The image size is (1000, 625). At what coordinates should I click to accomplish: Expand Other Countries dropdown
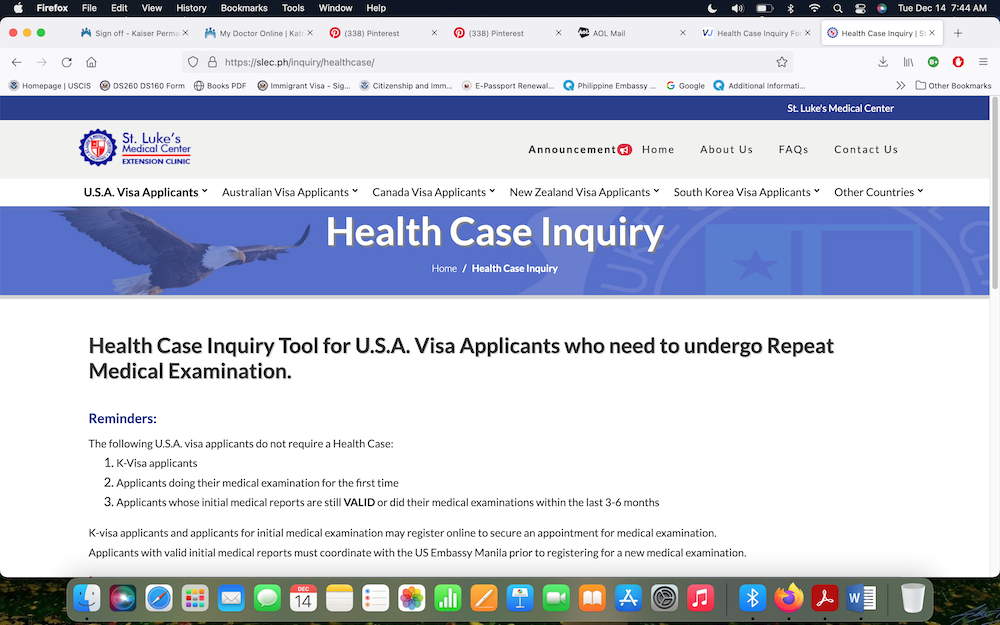click(878, 192)
